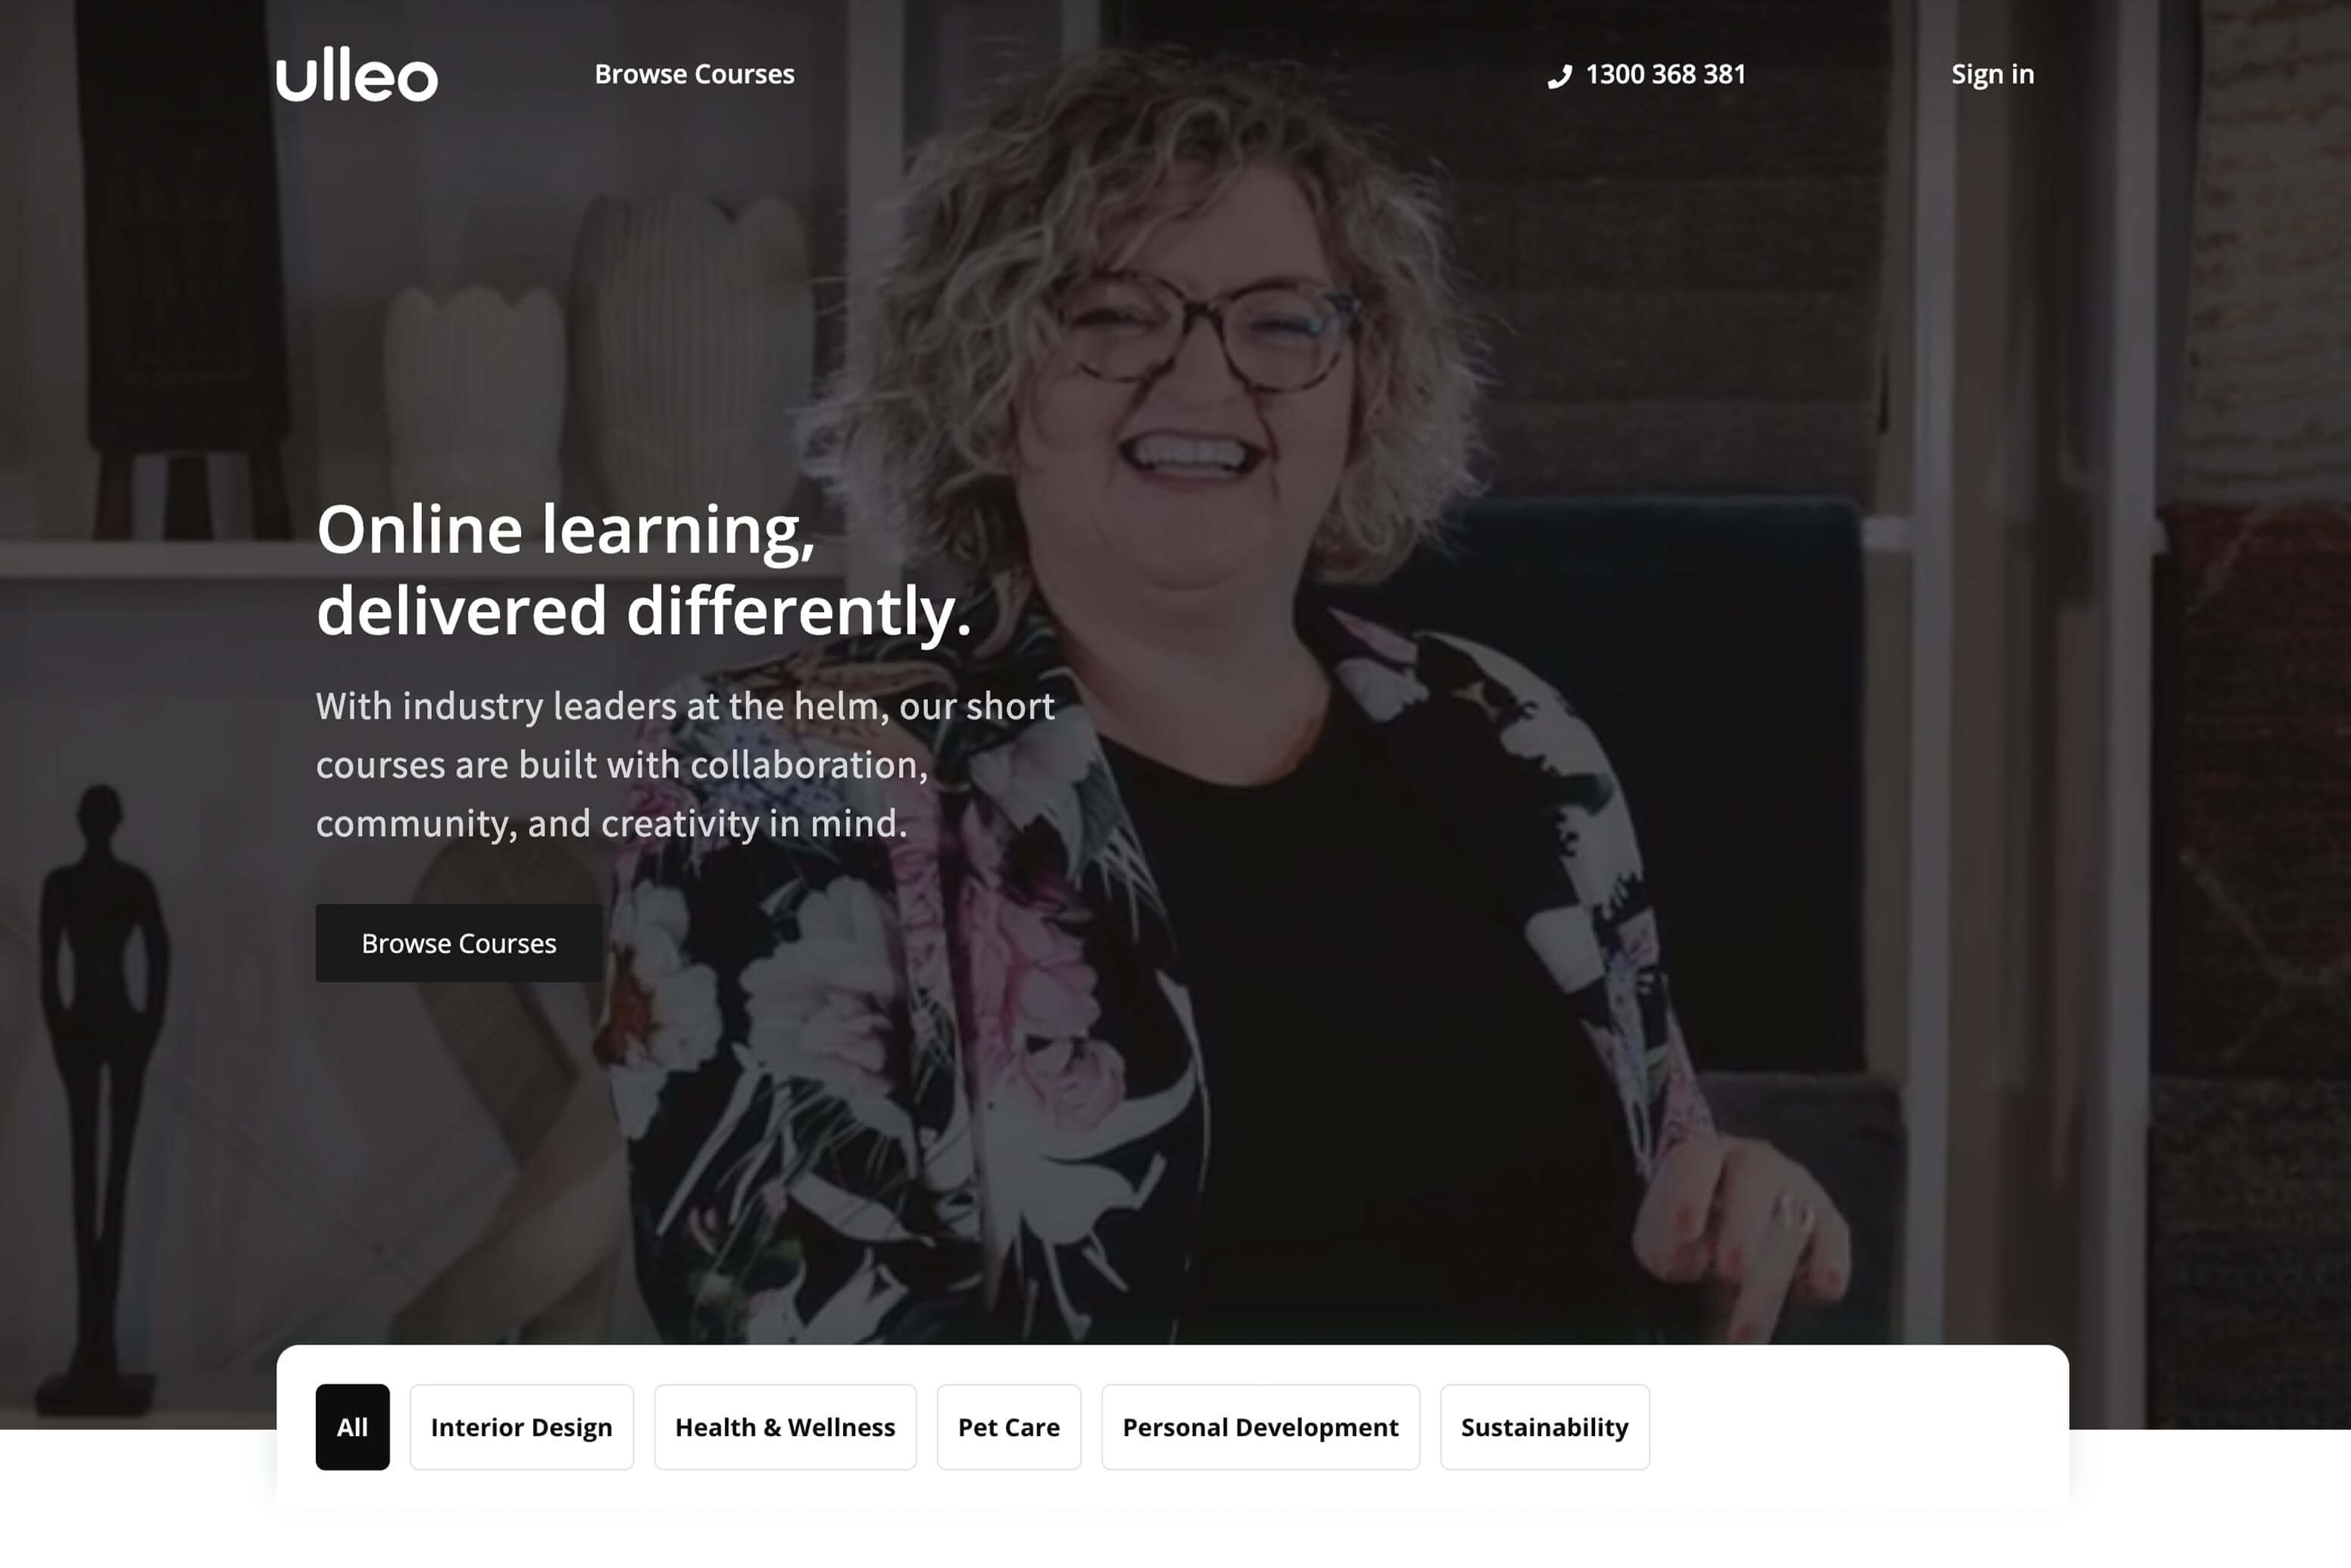Click the phone handset icon
Viewport: 2351px width, 1568px height.
(x=1560, y=76)
